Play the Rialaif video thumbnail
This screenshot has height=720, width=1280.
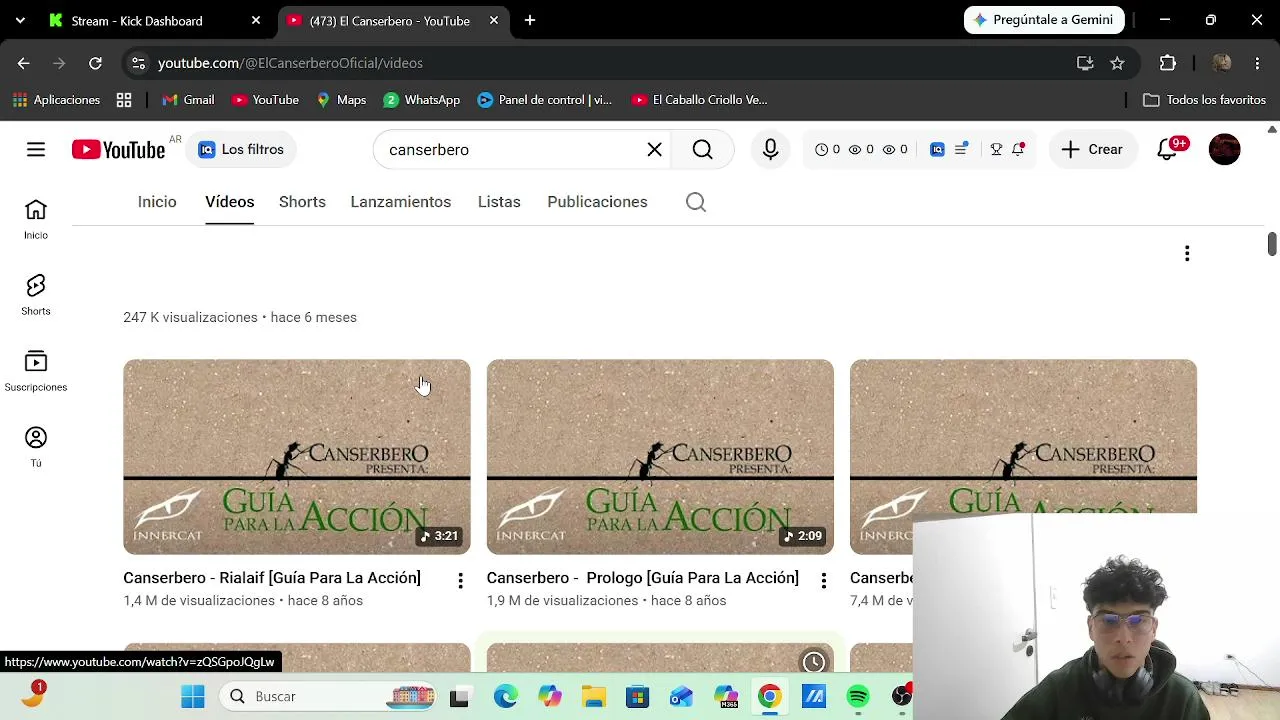296,457
